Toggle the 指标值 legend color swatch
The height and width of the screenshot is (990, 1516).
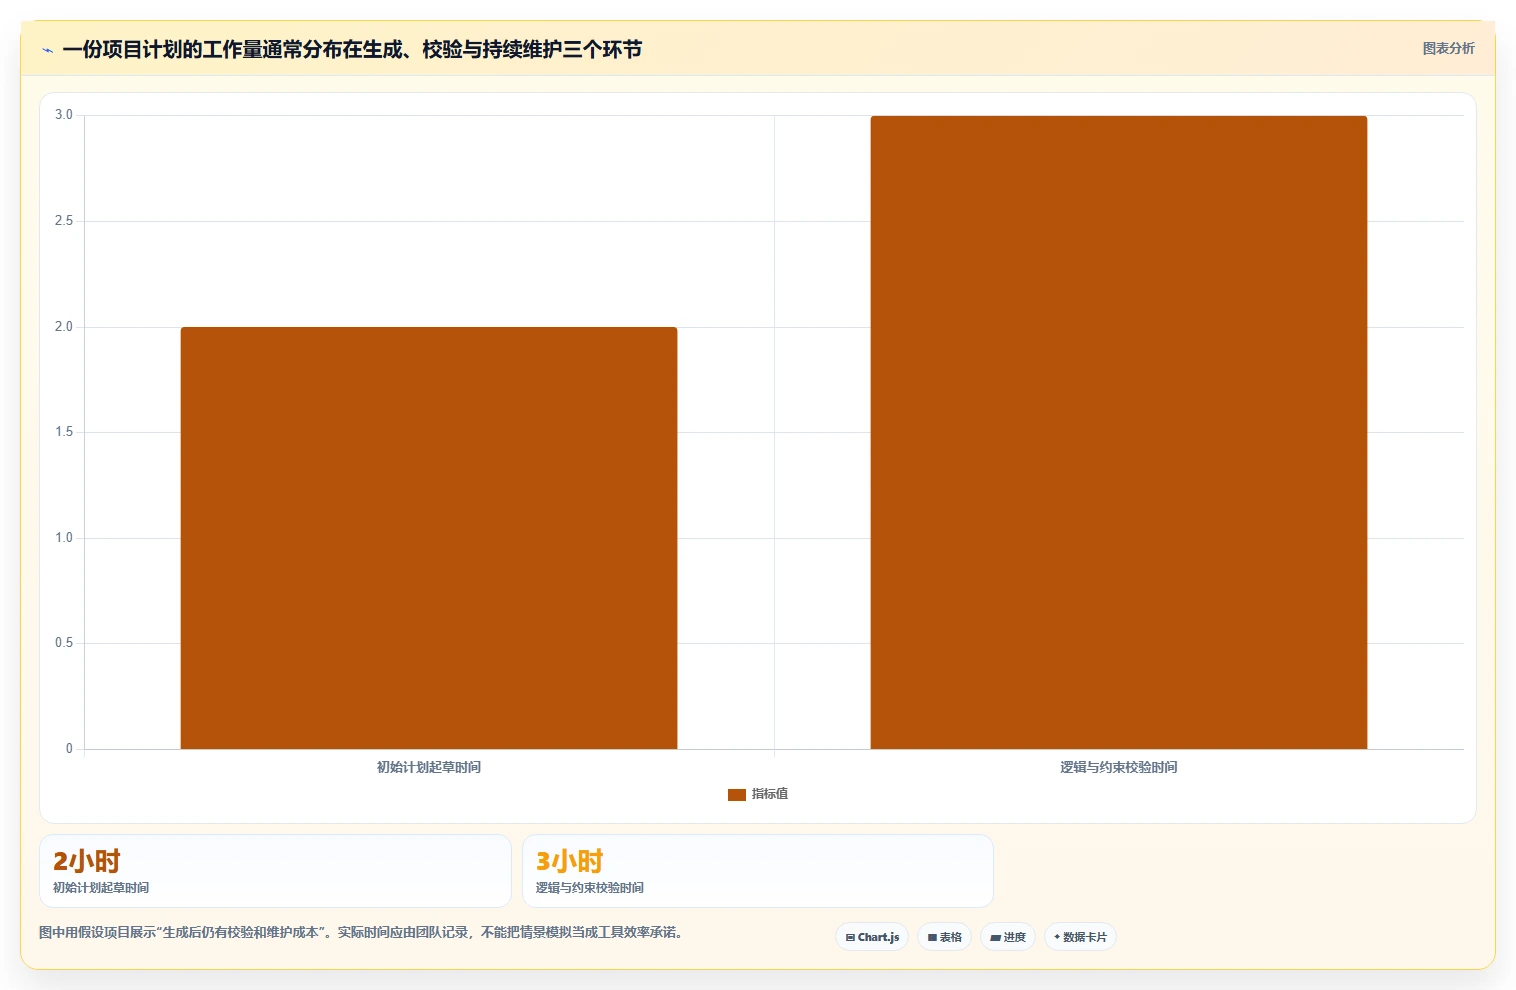click(x=737, y=794)
